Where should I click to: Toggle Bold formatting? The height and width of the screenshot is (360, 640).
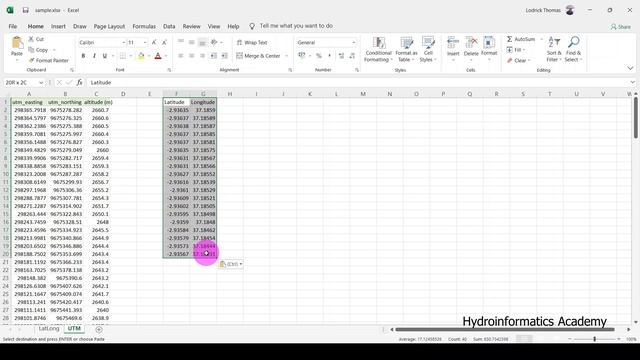tap(83, 56)
